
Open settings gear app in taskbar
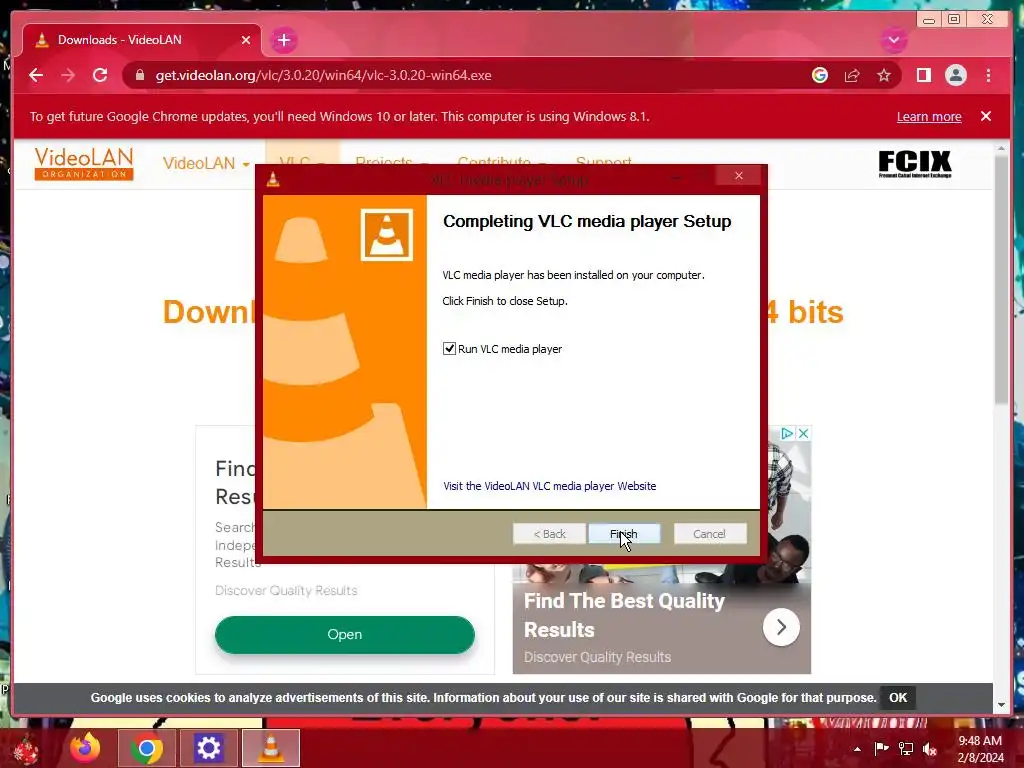(x=208, y=748)
